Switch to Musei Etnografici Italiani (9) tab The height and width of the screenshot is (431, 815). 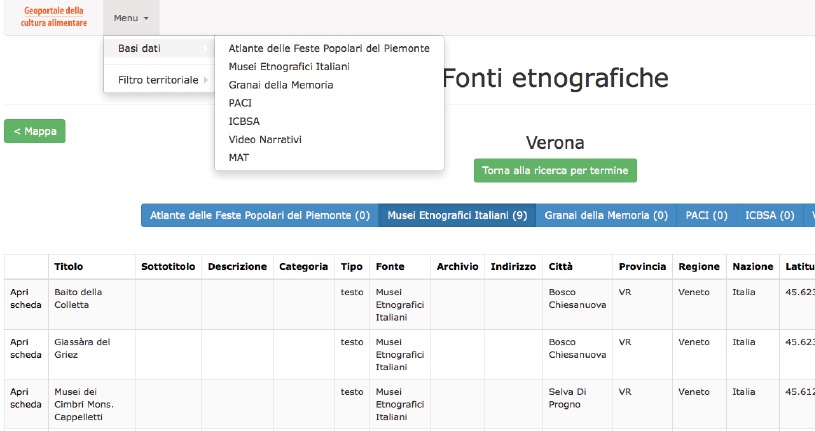457,215
